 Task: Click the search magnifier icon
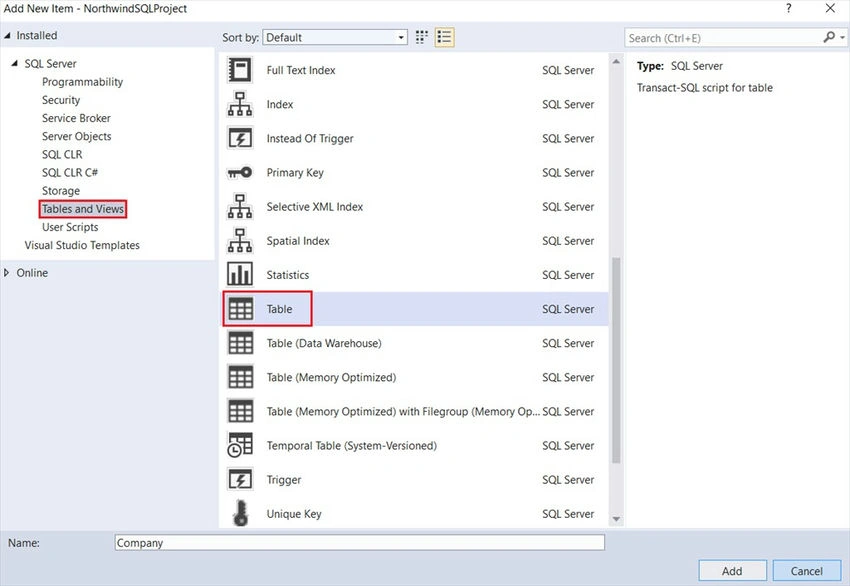coord(829,37)
